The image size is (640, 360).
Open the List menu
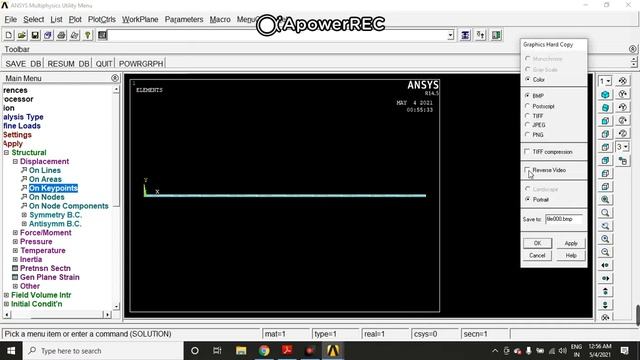click(x=56, y=19)
